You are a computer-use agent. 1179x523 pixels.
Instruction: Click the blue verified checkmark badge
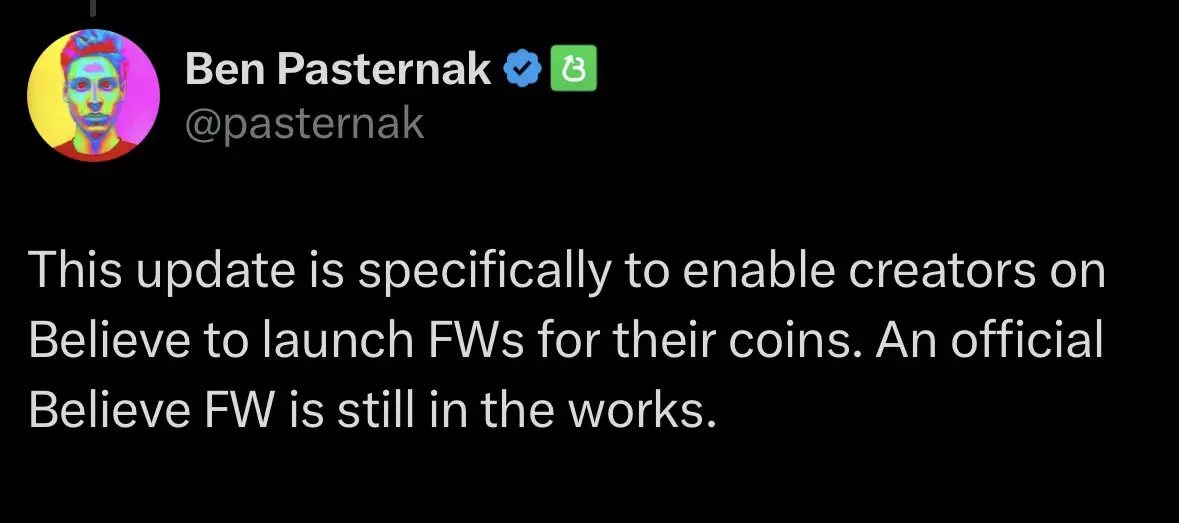point(521,69)
